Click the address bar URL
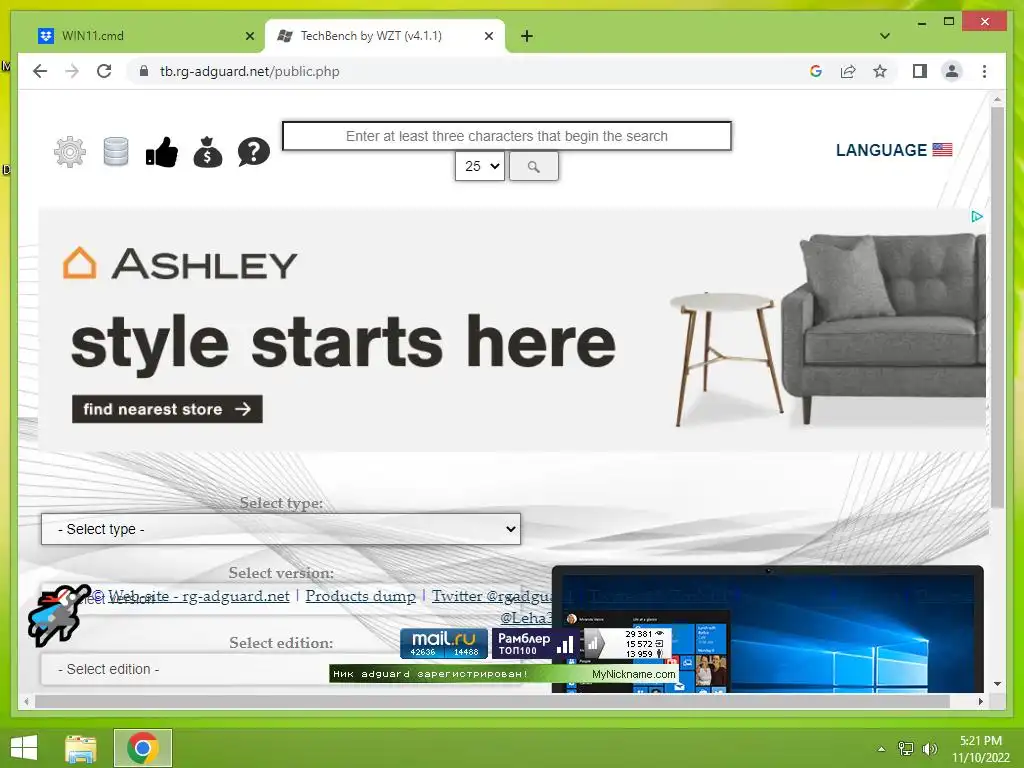Viewport: 1024px width, 768px height. click(x=249, y=71)
